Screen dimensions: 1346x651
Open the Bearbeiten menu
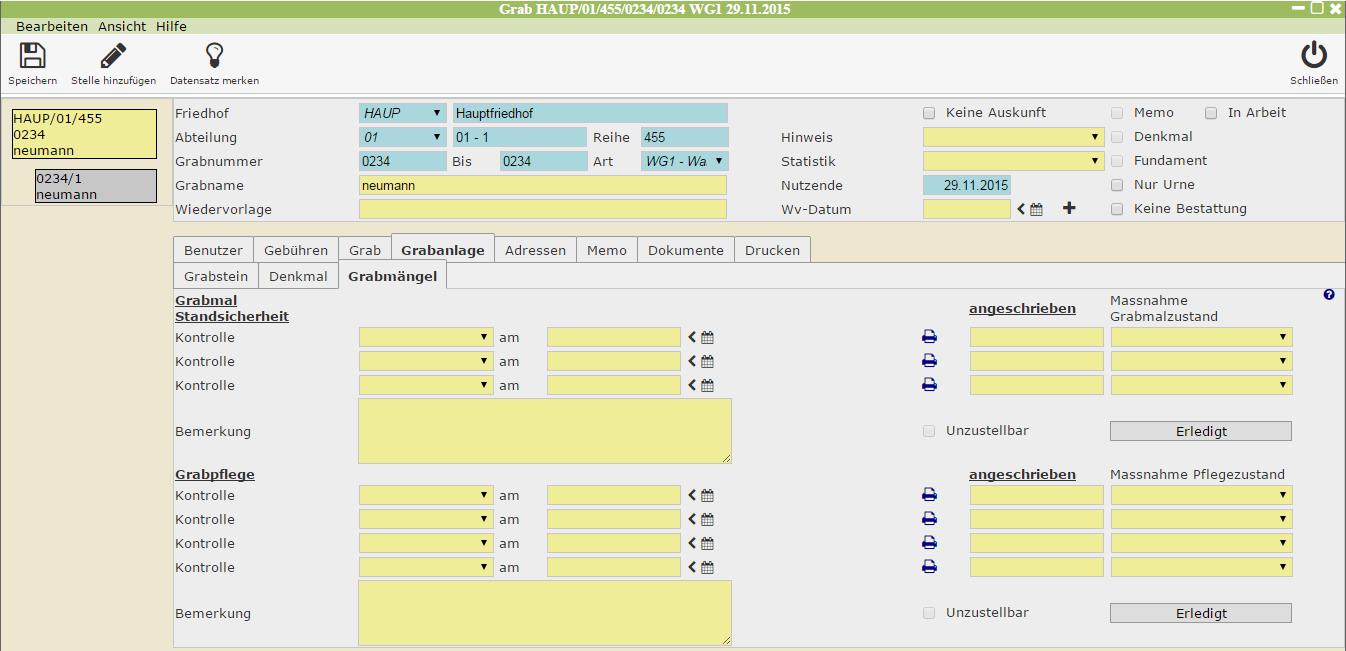coord(52,26)
